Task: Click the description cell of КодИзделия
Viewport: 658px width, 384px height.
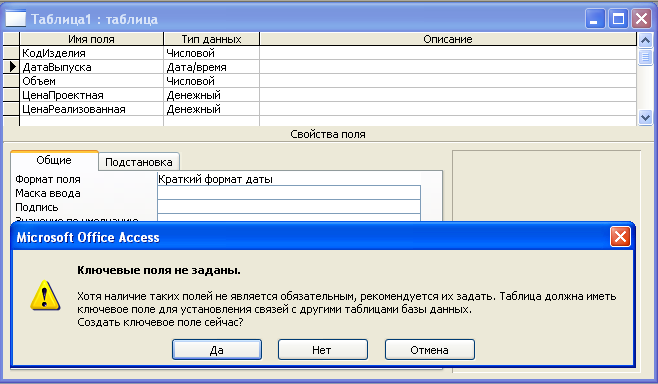Action: coord(448,53)
